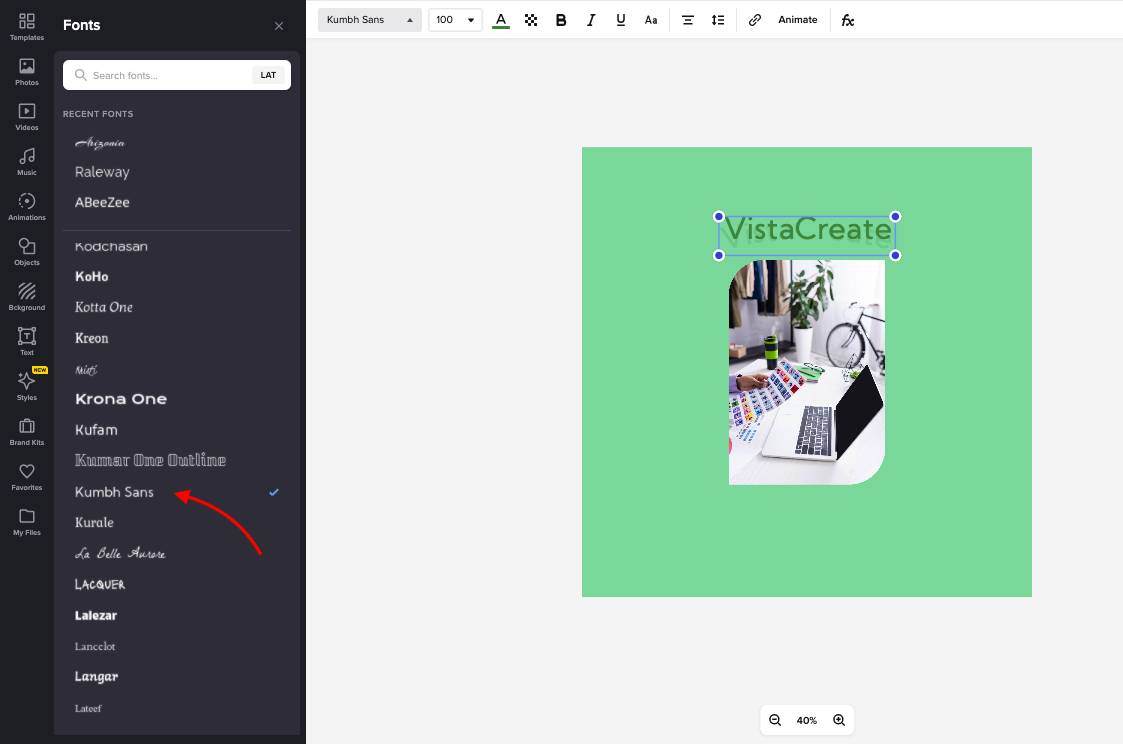Toggle italic formatting
The height and width of the screenshot is (744, 1123).
tap(591, 20)
